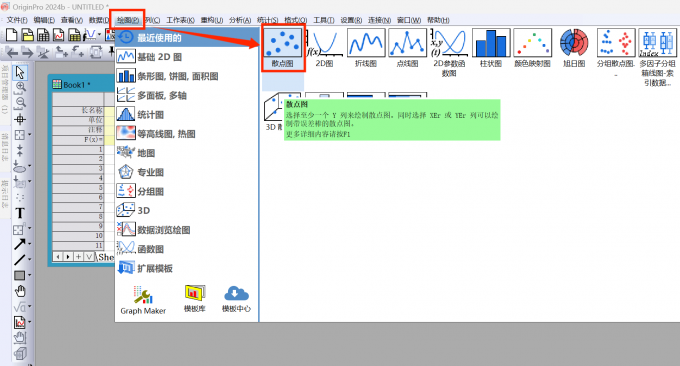Viewport: 680px width, 366px height.
Task: Open the 3D plots category
Action: click(187, 210)
